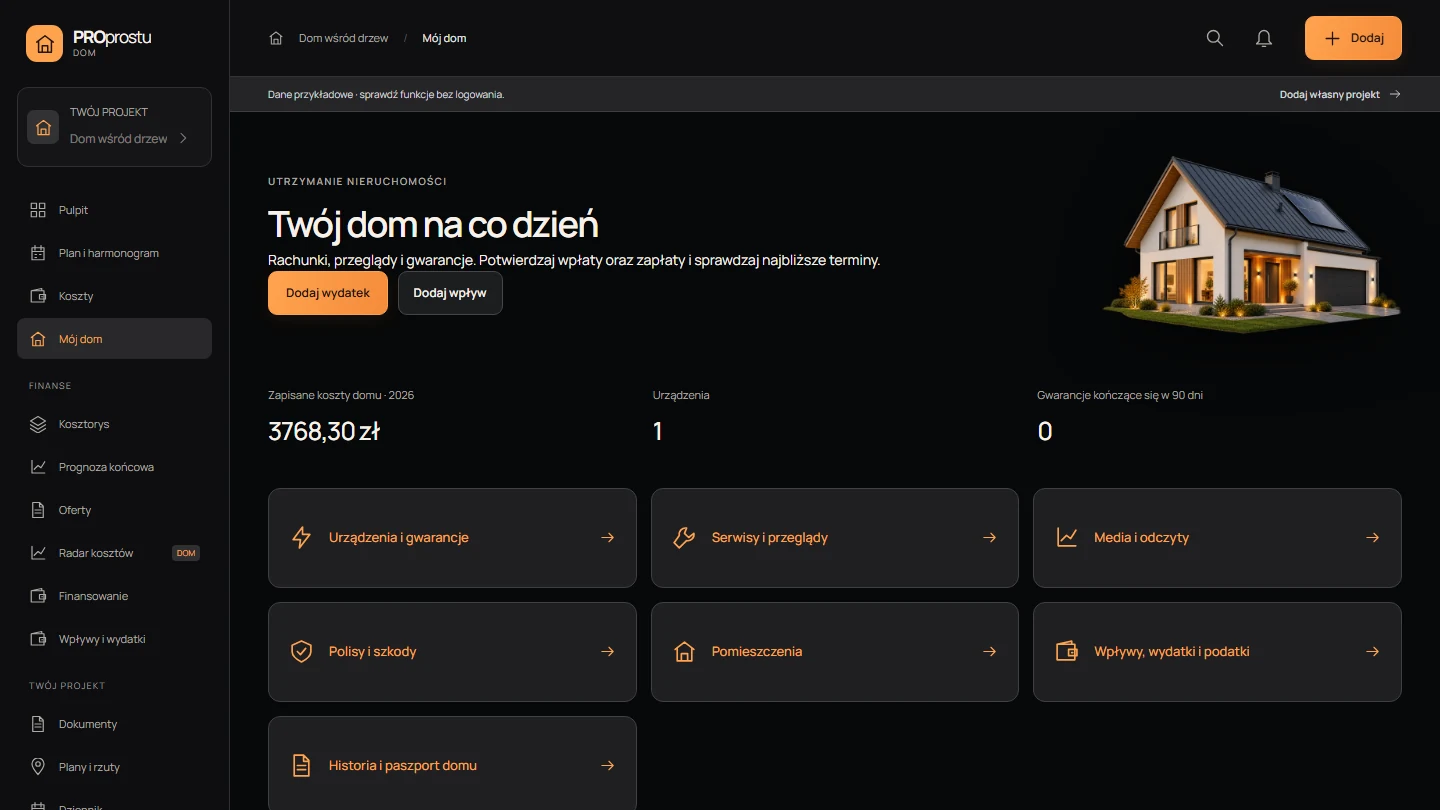Follow the Dodaj własny projekt link

click(x=1340, y=94)
